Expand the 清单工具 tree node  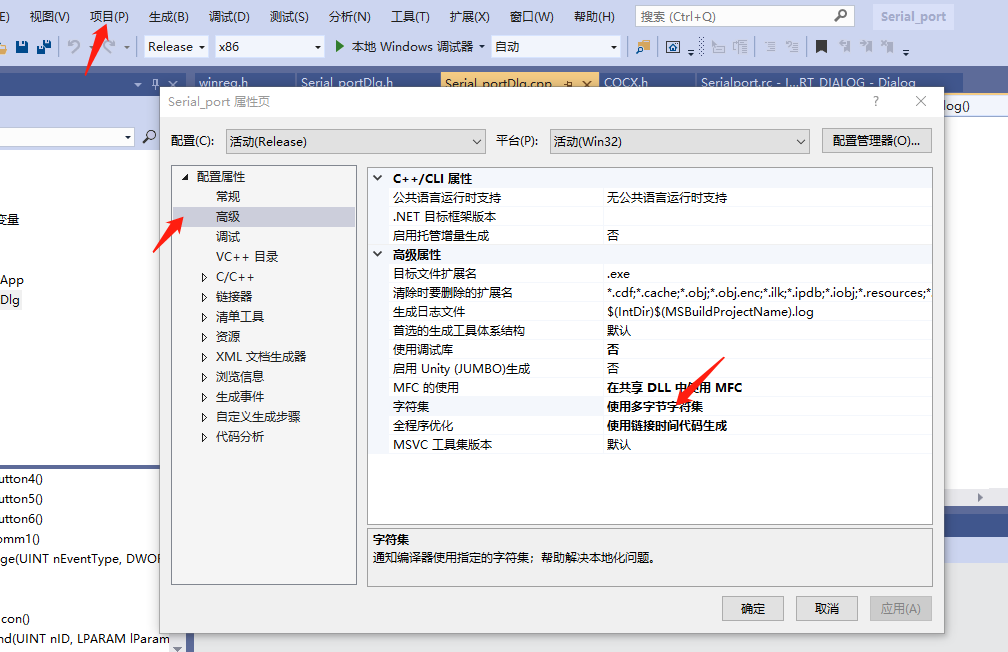click(x=204, y=317)
